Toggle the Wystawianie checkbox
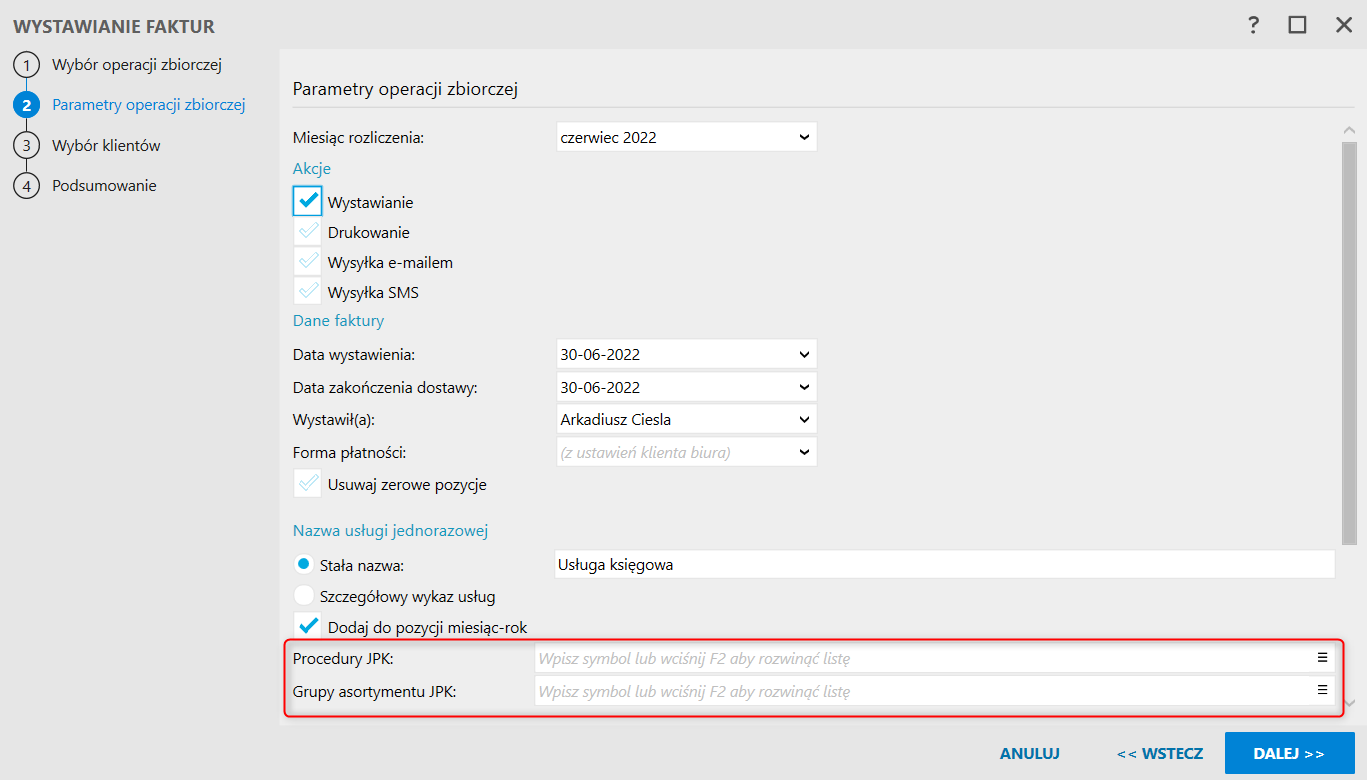Screen dimensions: 1367x780 click(308, 201)
